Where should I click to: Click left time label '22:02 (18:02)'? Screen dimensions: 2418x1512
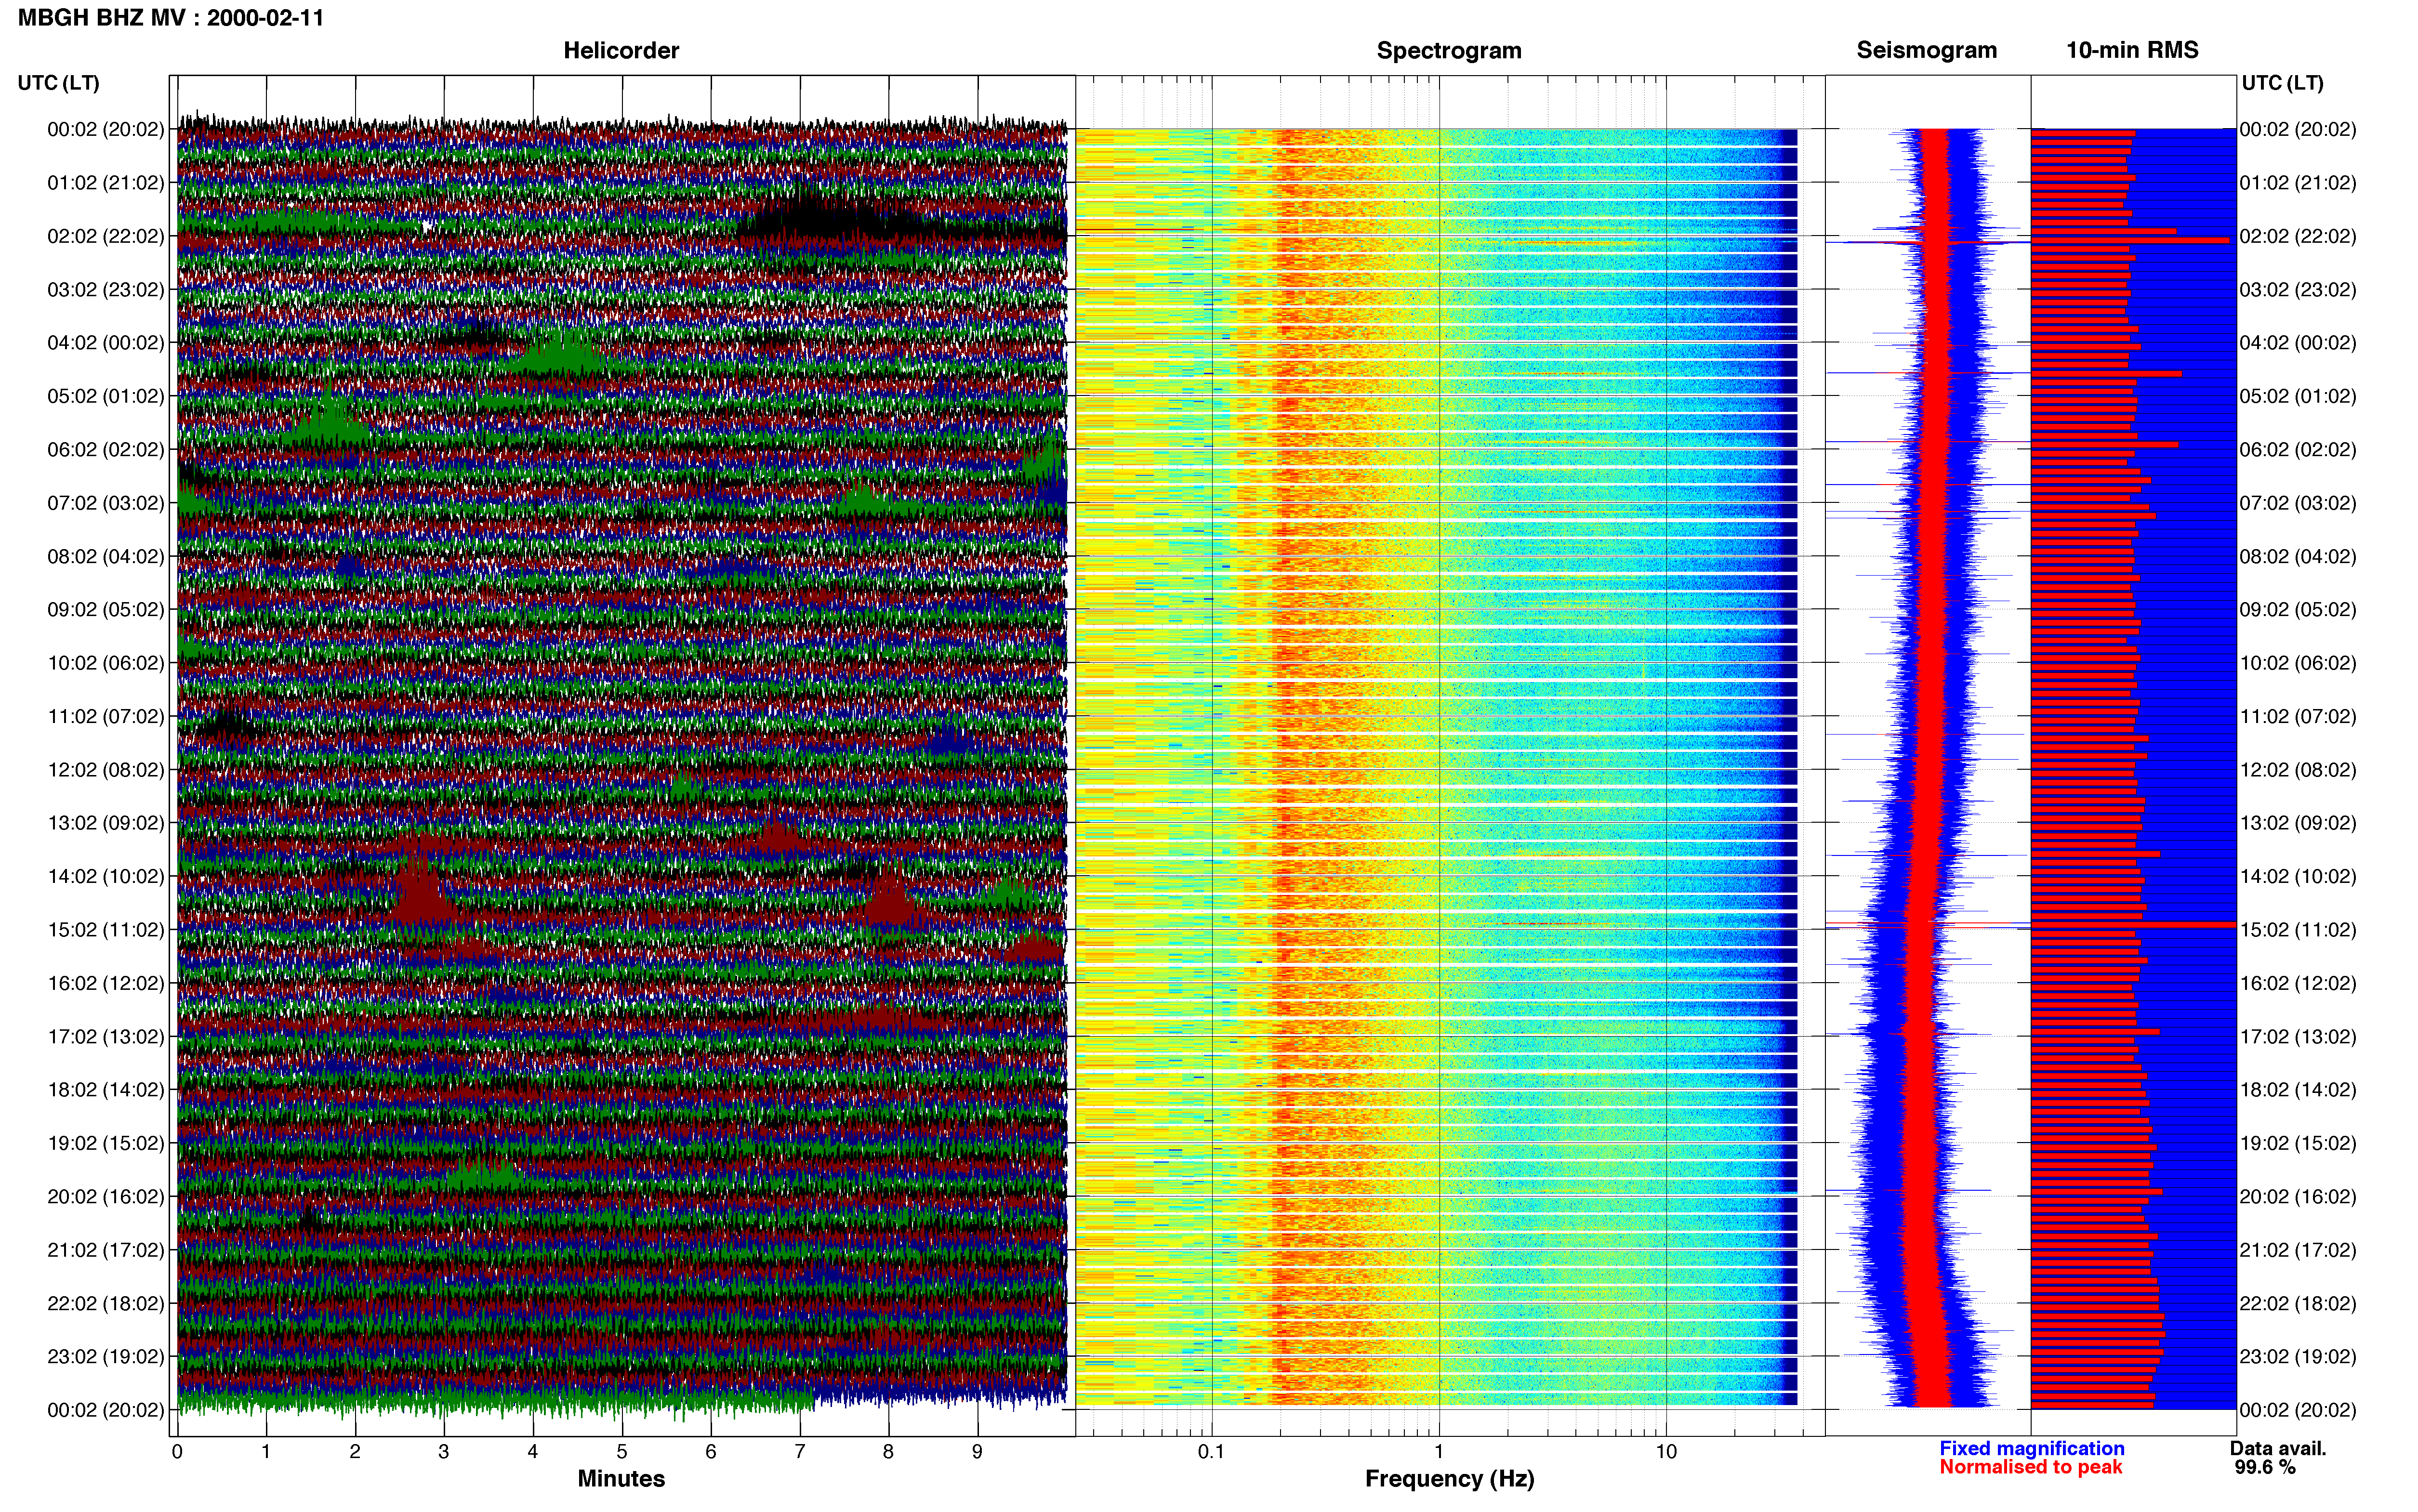point(106,1304)
